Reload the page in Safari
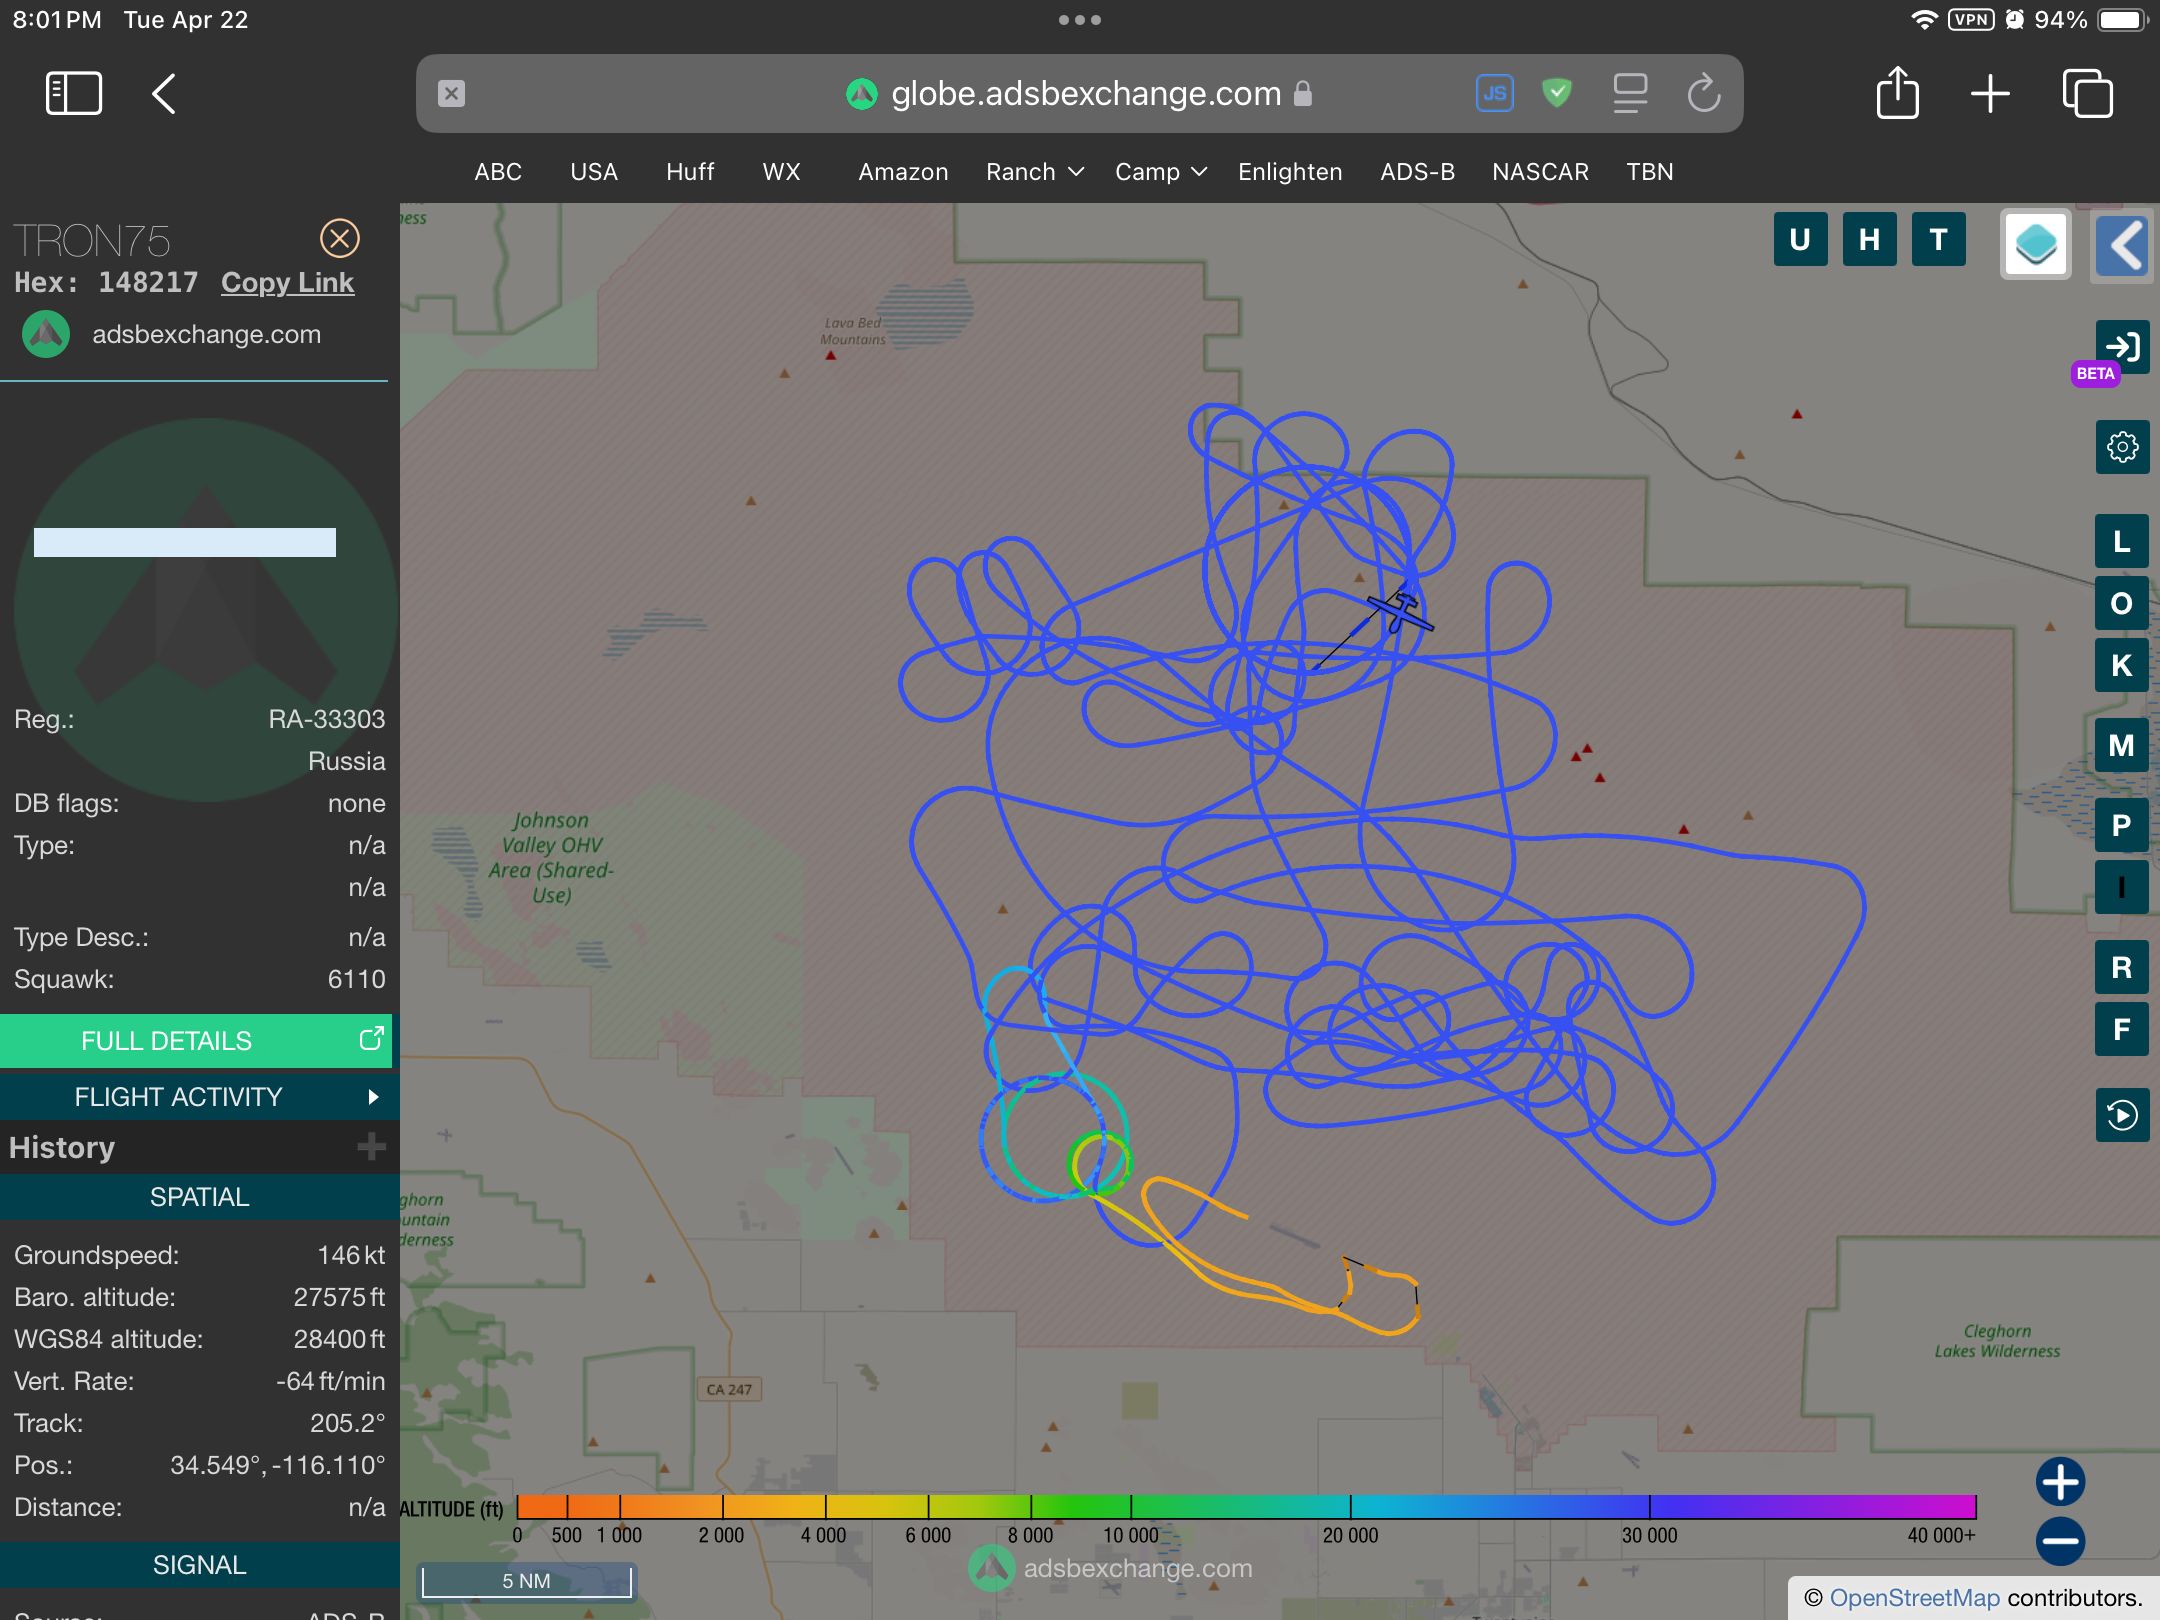Image resolution: width=2160 pixels, height=1620 pixels. point(1704,94)
